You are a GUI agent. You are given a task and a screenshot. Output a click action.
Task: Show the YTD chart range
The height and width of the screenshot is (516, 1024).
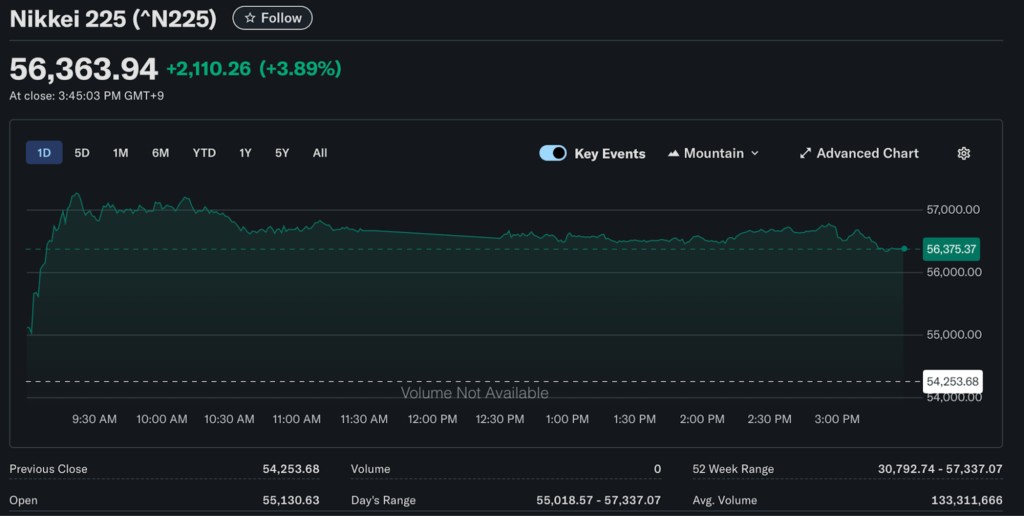click(204, 153)
